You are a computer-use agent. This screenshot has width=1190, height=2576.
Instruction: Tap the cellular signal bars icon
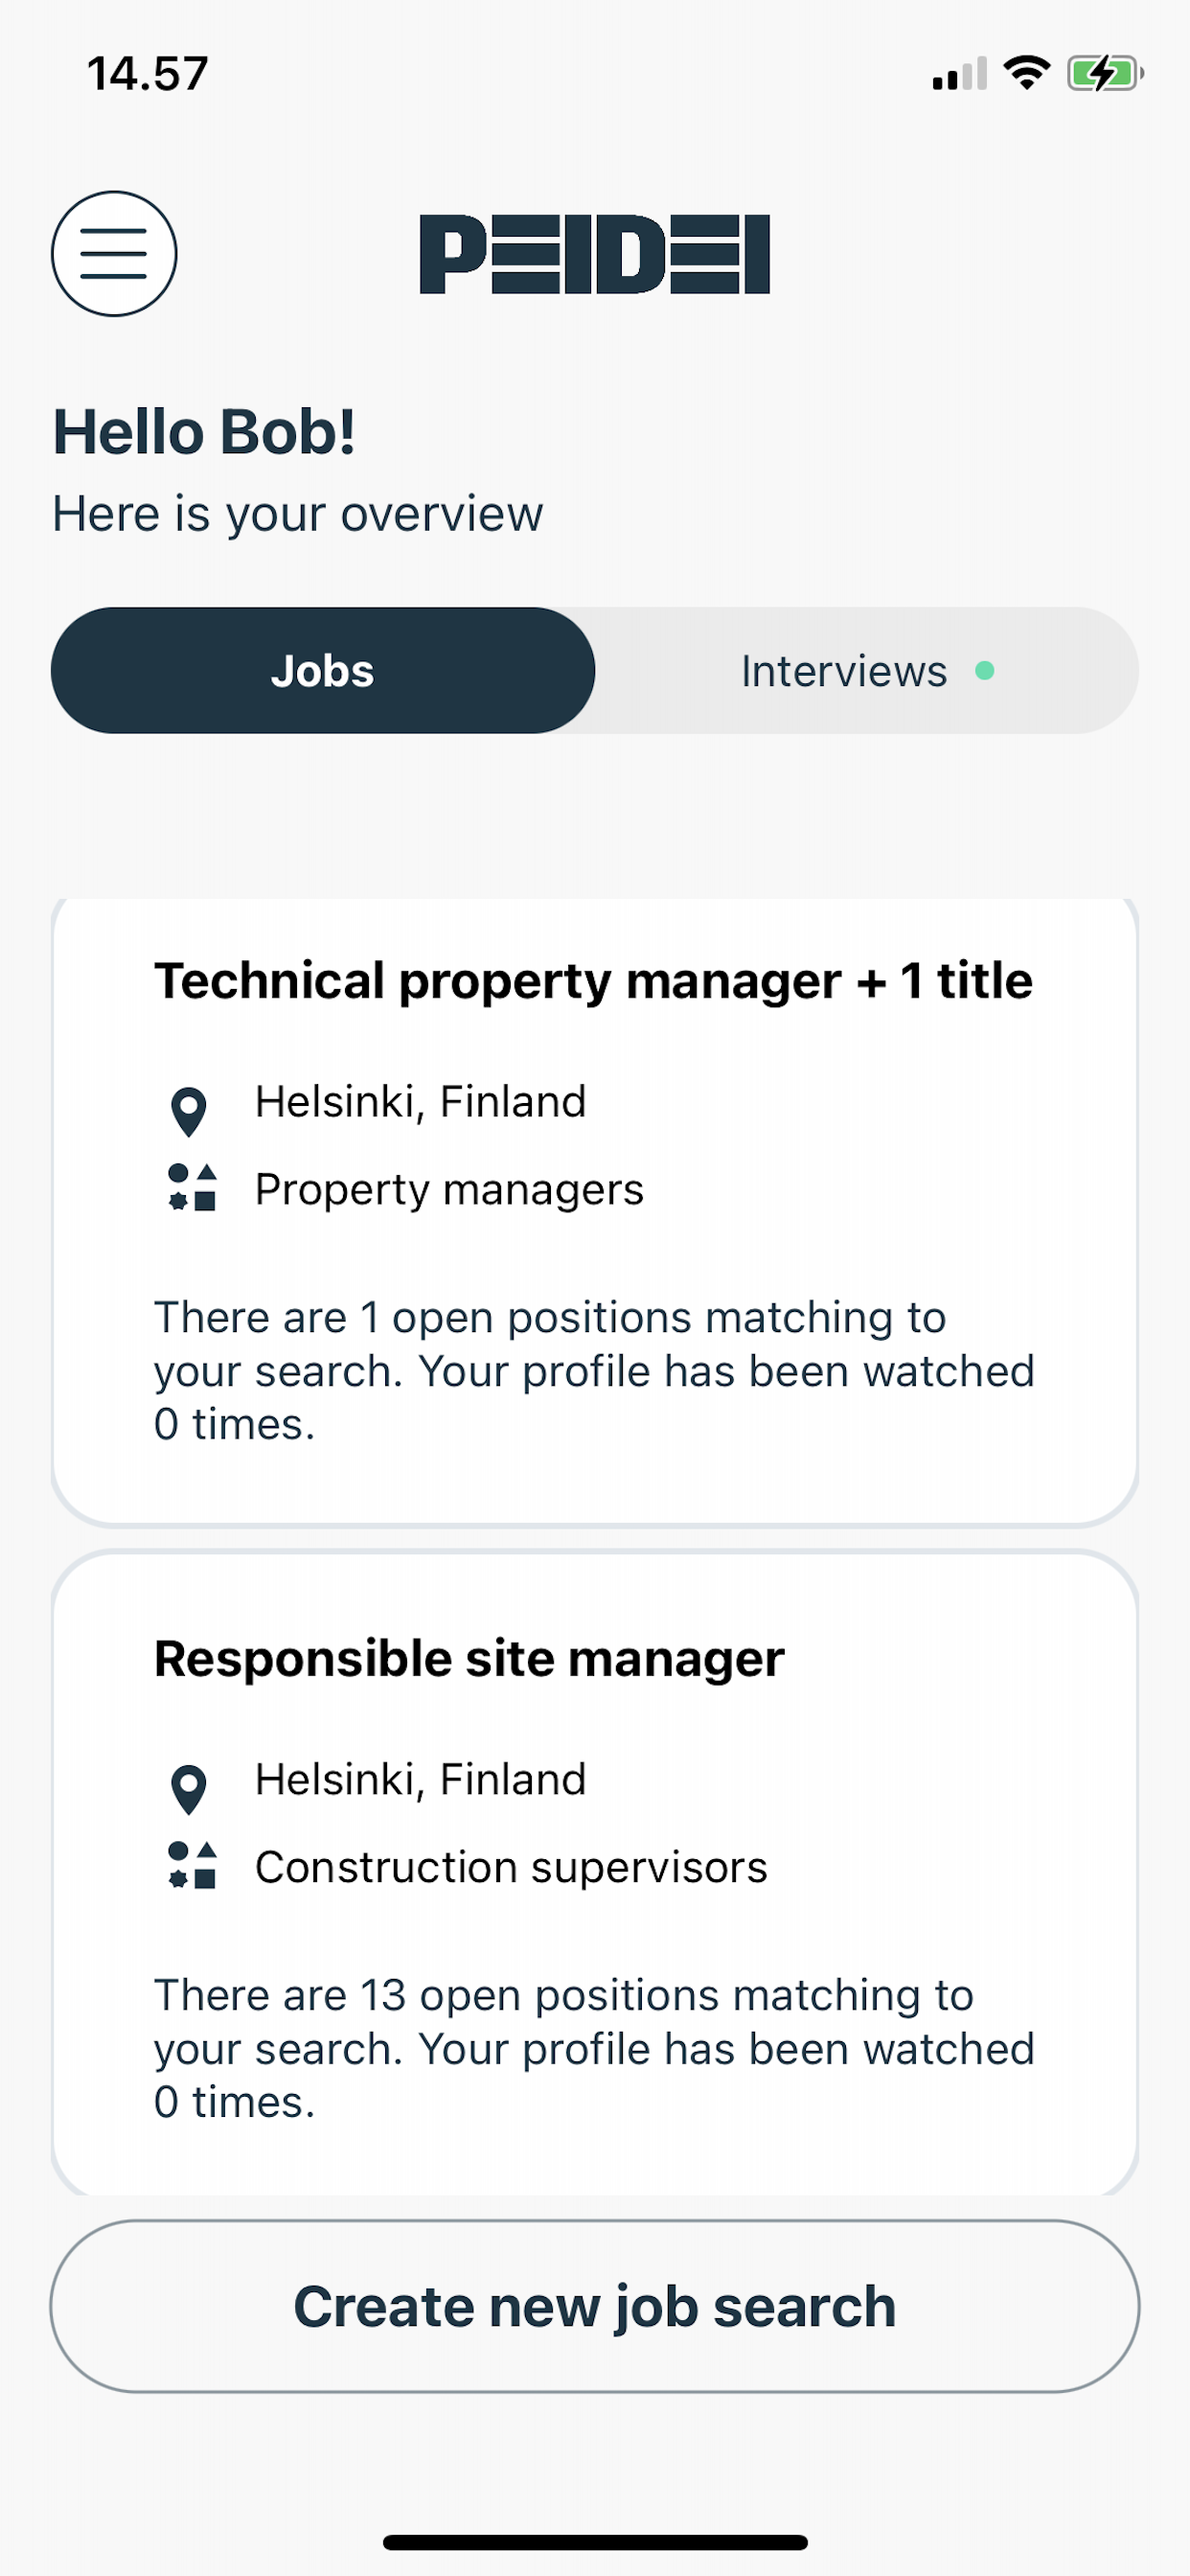pos(959,74)
